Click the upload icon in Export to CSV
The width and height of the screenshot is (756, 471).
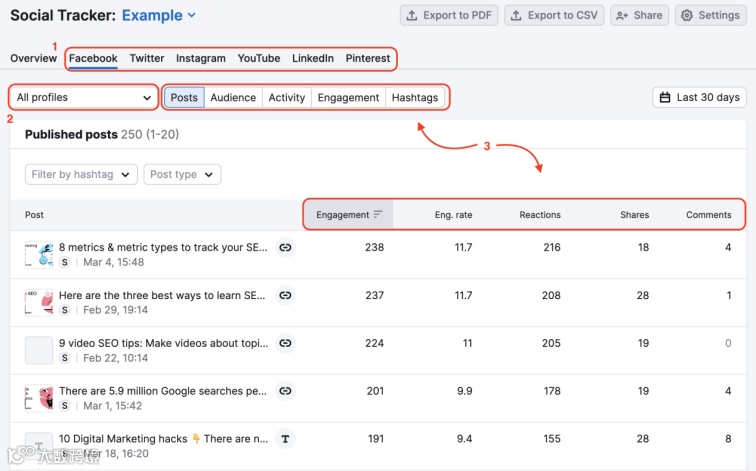[516, 15]
